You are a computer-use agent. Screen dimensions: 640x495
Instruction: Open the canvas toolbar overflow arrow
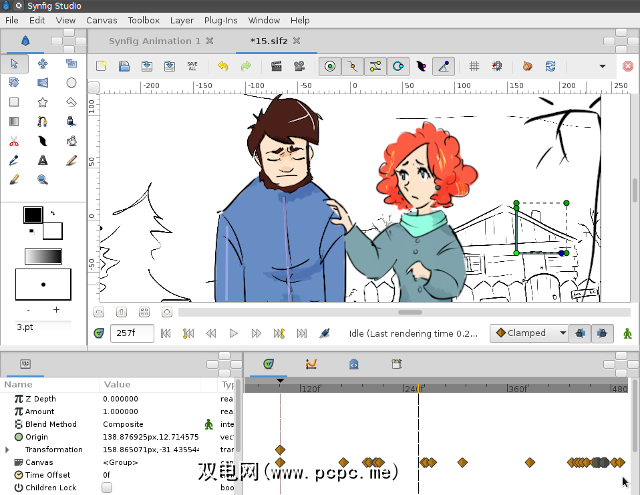tap(602, 67)
